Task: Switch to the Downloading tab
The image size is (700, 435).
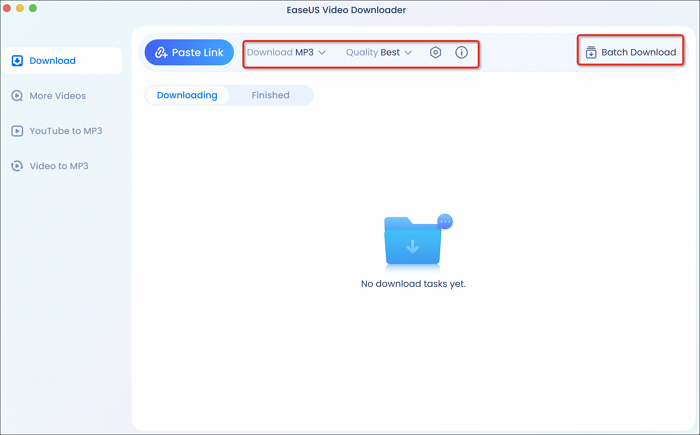Action: click(x=187, y=95)
